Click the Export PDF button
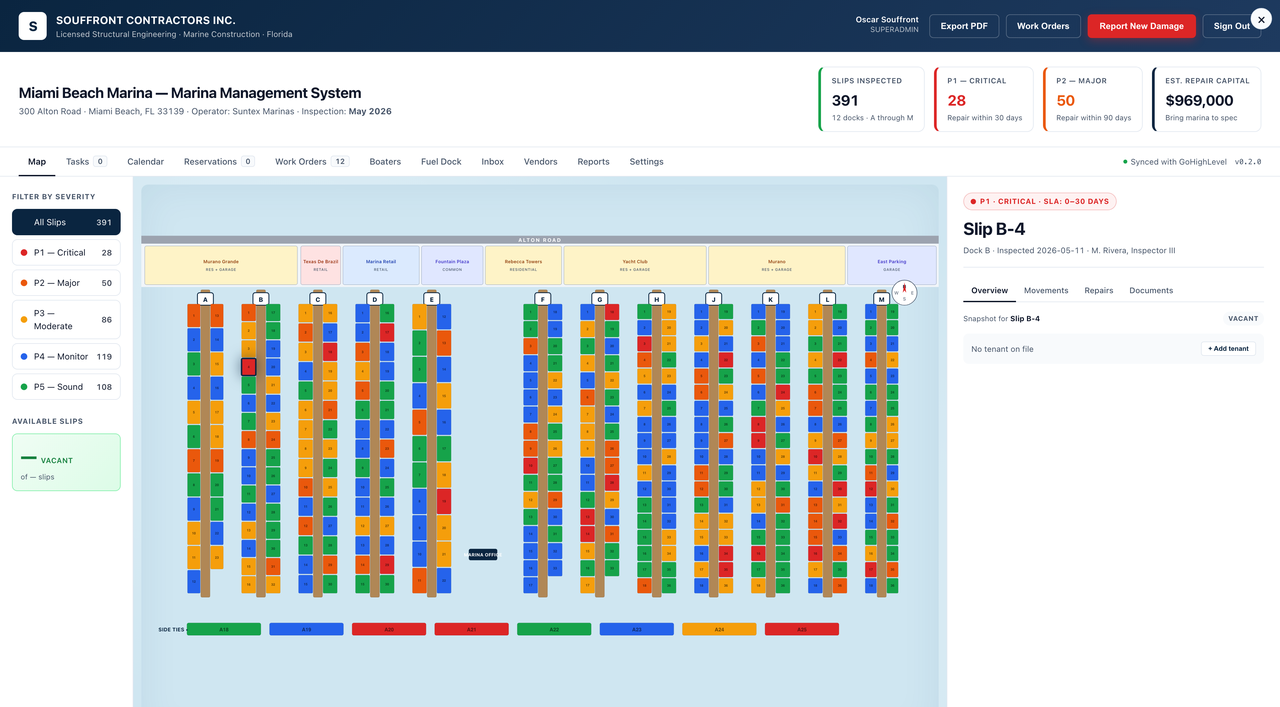The image size is (1280, 707). tap(964, 26)
